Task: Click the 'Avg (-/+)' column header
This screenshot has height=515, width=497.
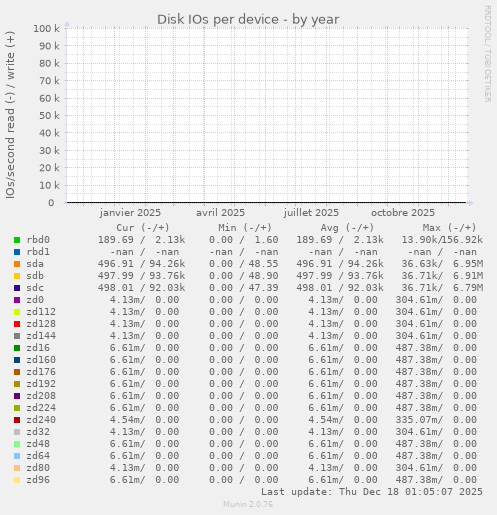Action: pyautogui.click(x=347, y=228)
